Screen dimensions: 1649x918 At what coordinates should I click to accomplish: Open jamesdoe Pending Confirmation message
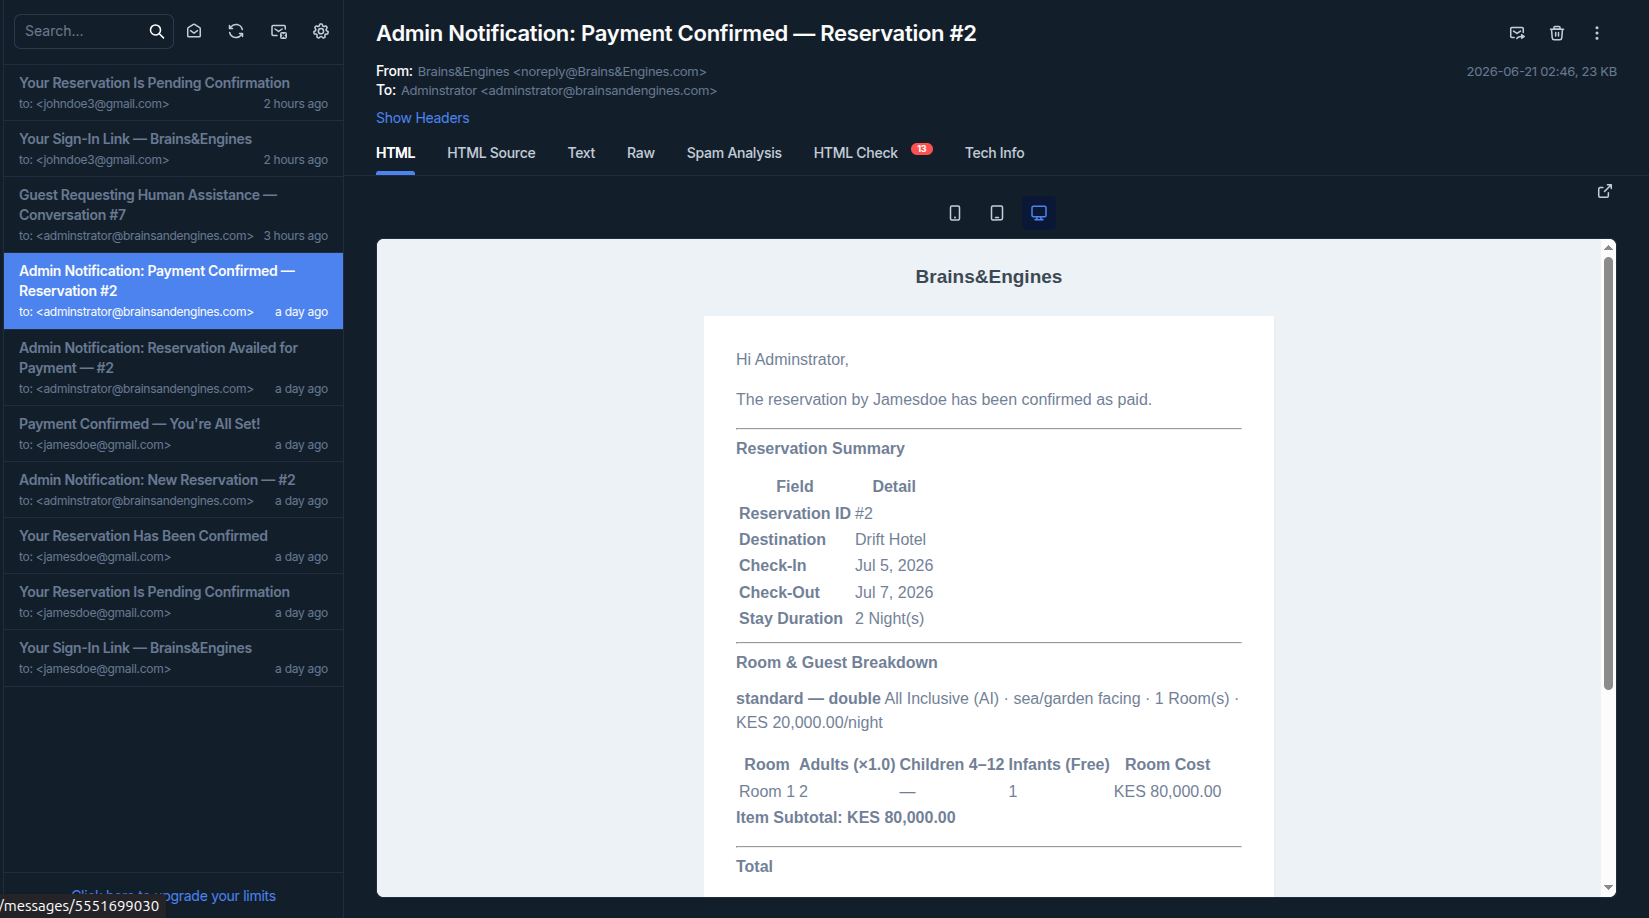pos(174,602)
